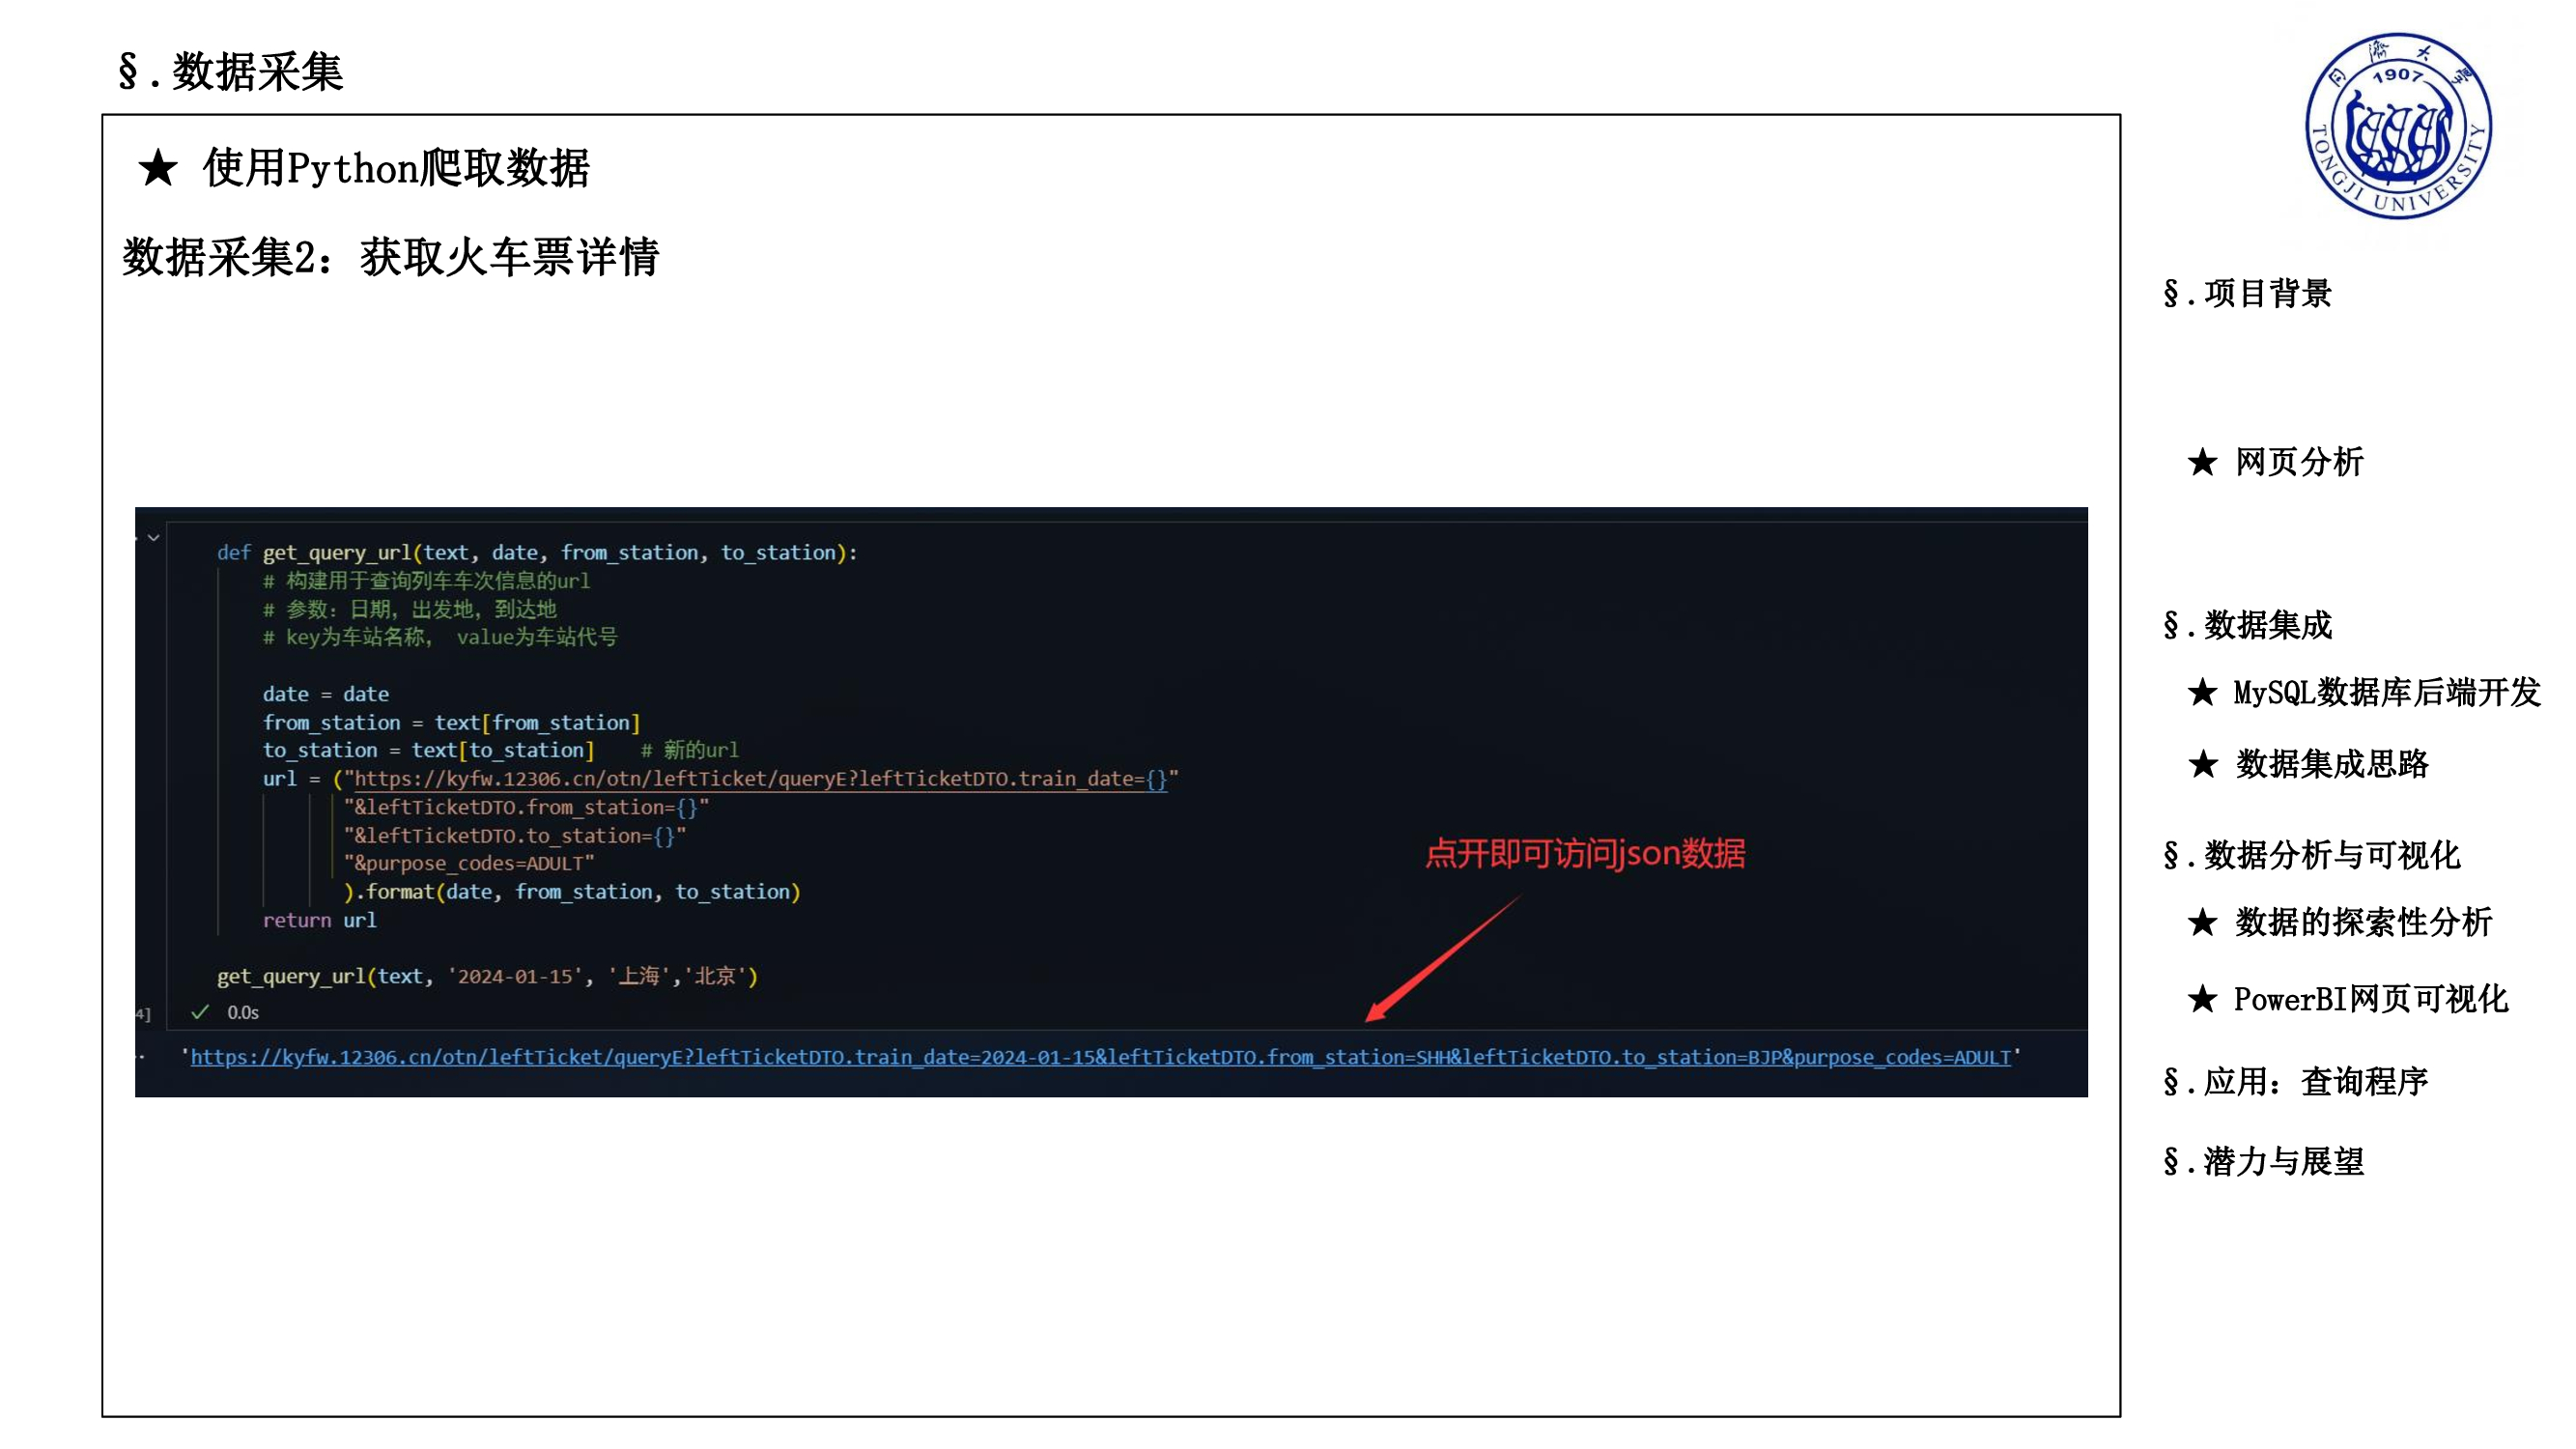Viewport: 2576px width, 1449px height.
Task: Jump to 应用：查询程序 section
Action: [2295, 1082]
